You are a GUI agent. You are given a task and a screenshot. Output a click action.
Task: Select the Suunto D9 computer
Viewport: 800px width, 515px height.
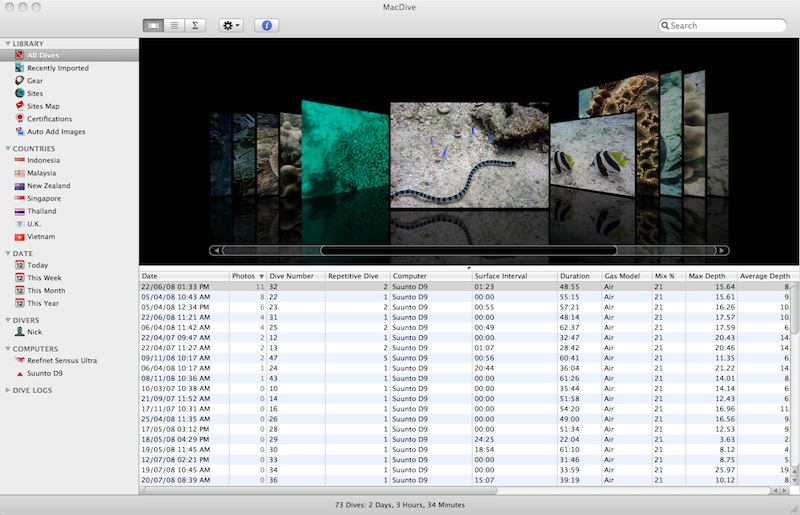point(48,372)
